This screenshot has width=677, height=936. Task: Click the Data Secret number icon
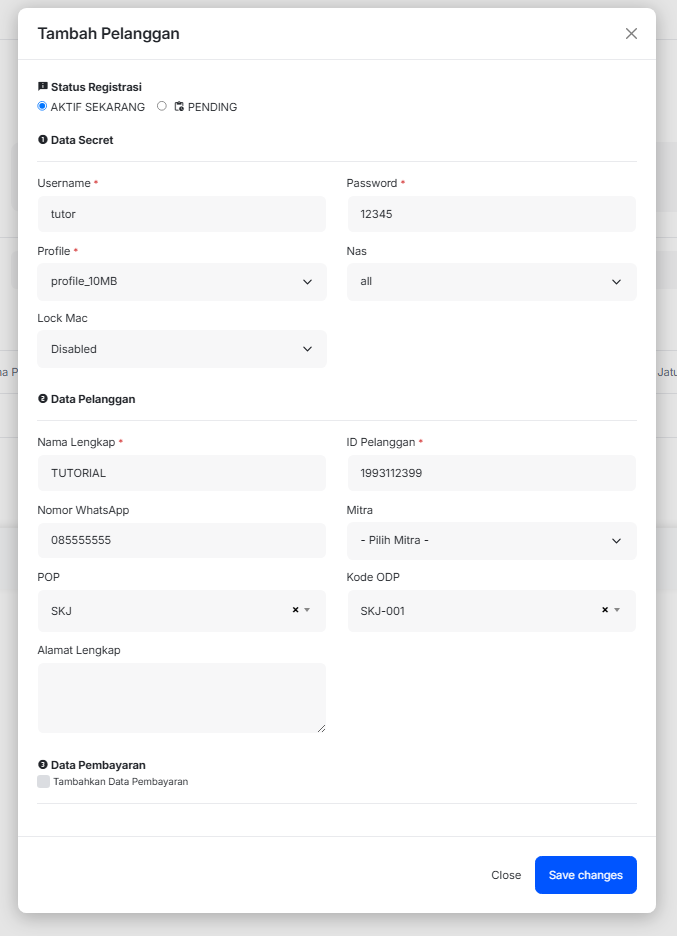click(x=42, y=140)
